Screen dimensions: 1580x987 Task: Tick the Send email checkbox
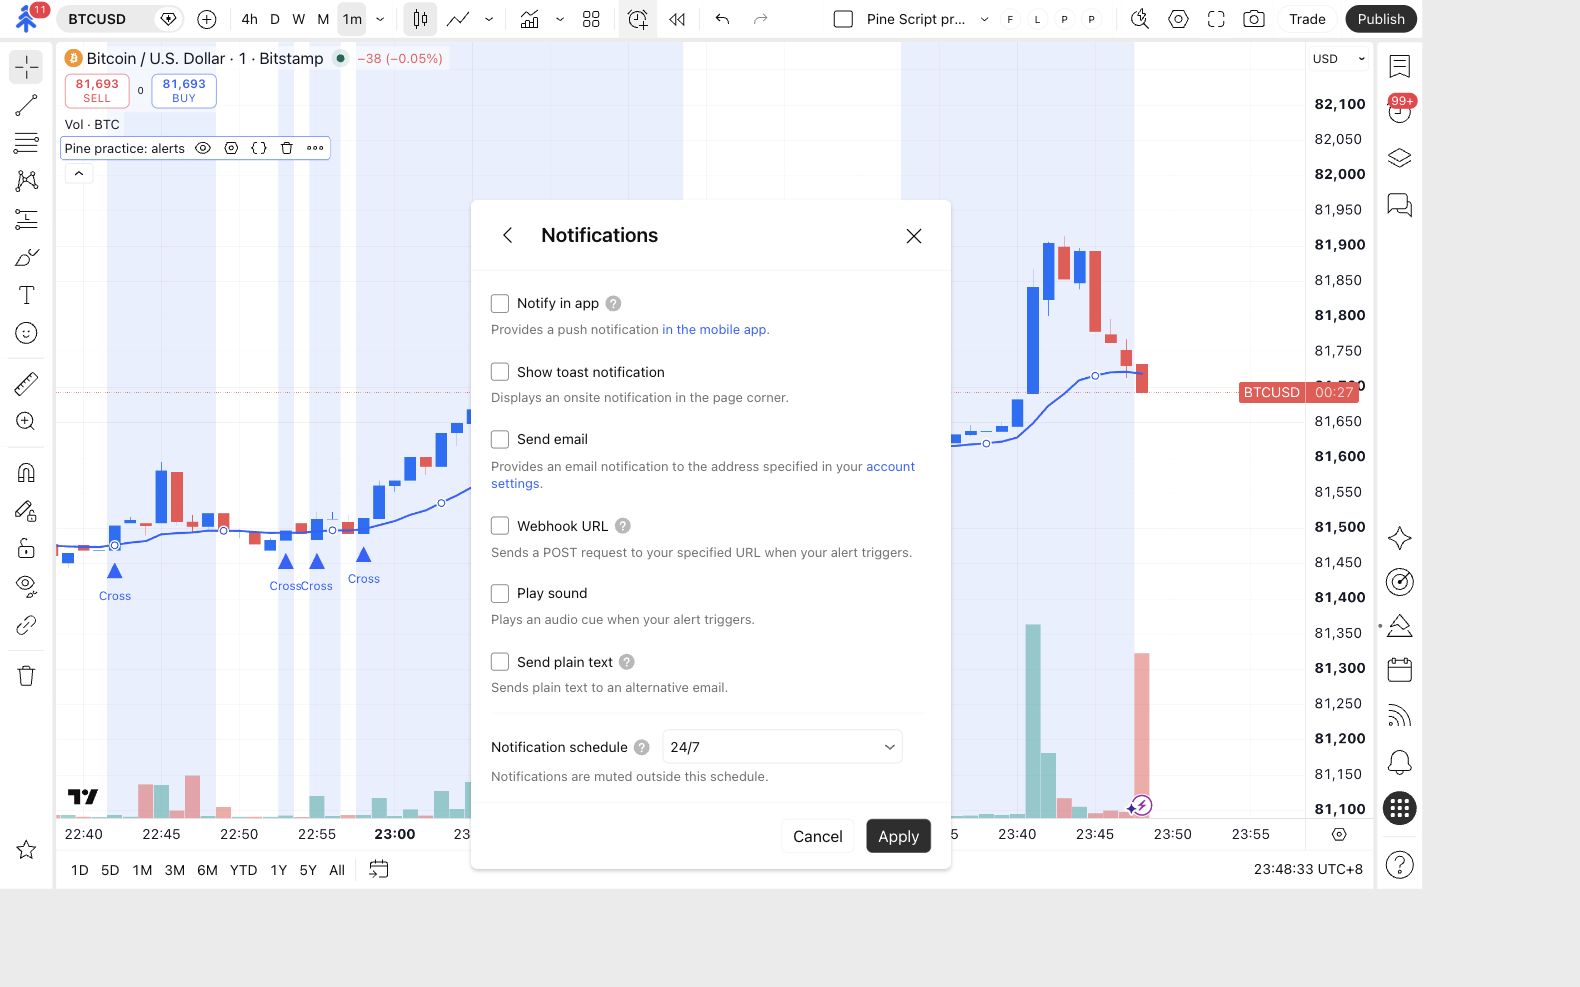(x=500, y=439)
